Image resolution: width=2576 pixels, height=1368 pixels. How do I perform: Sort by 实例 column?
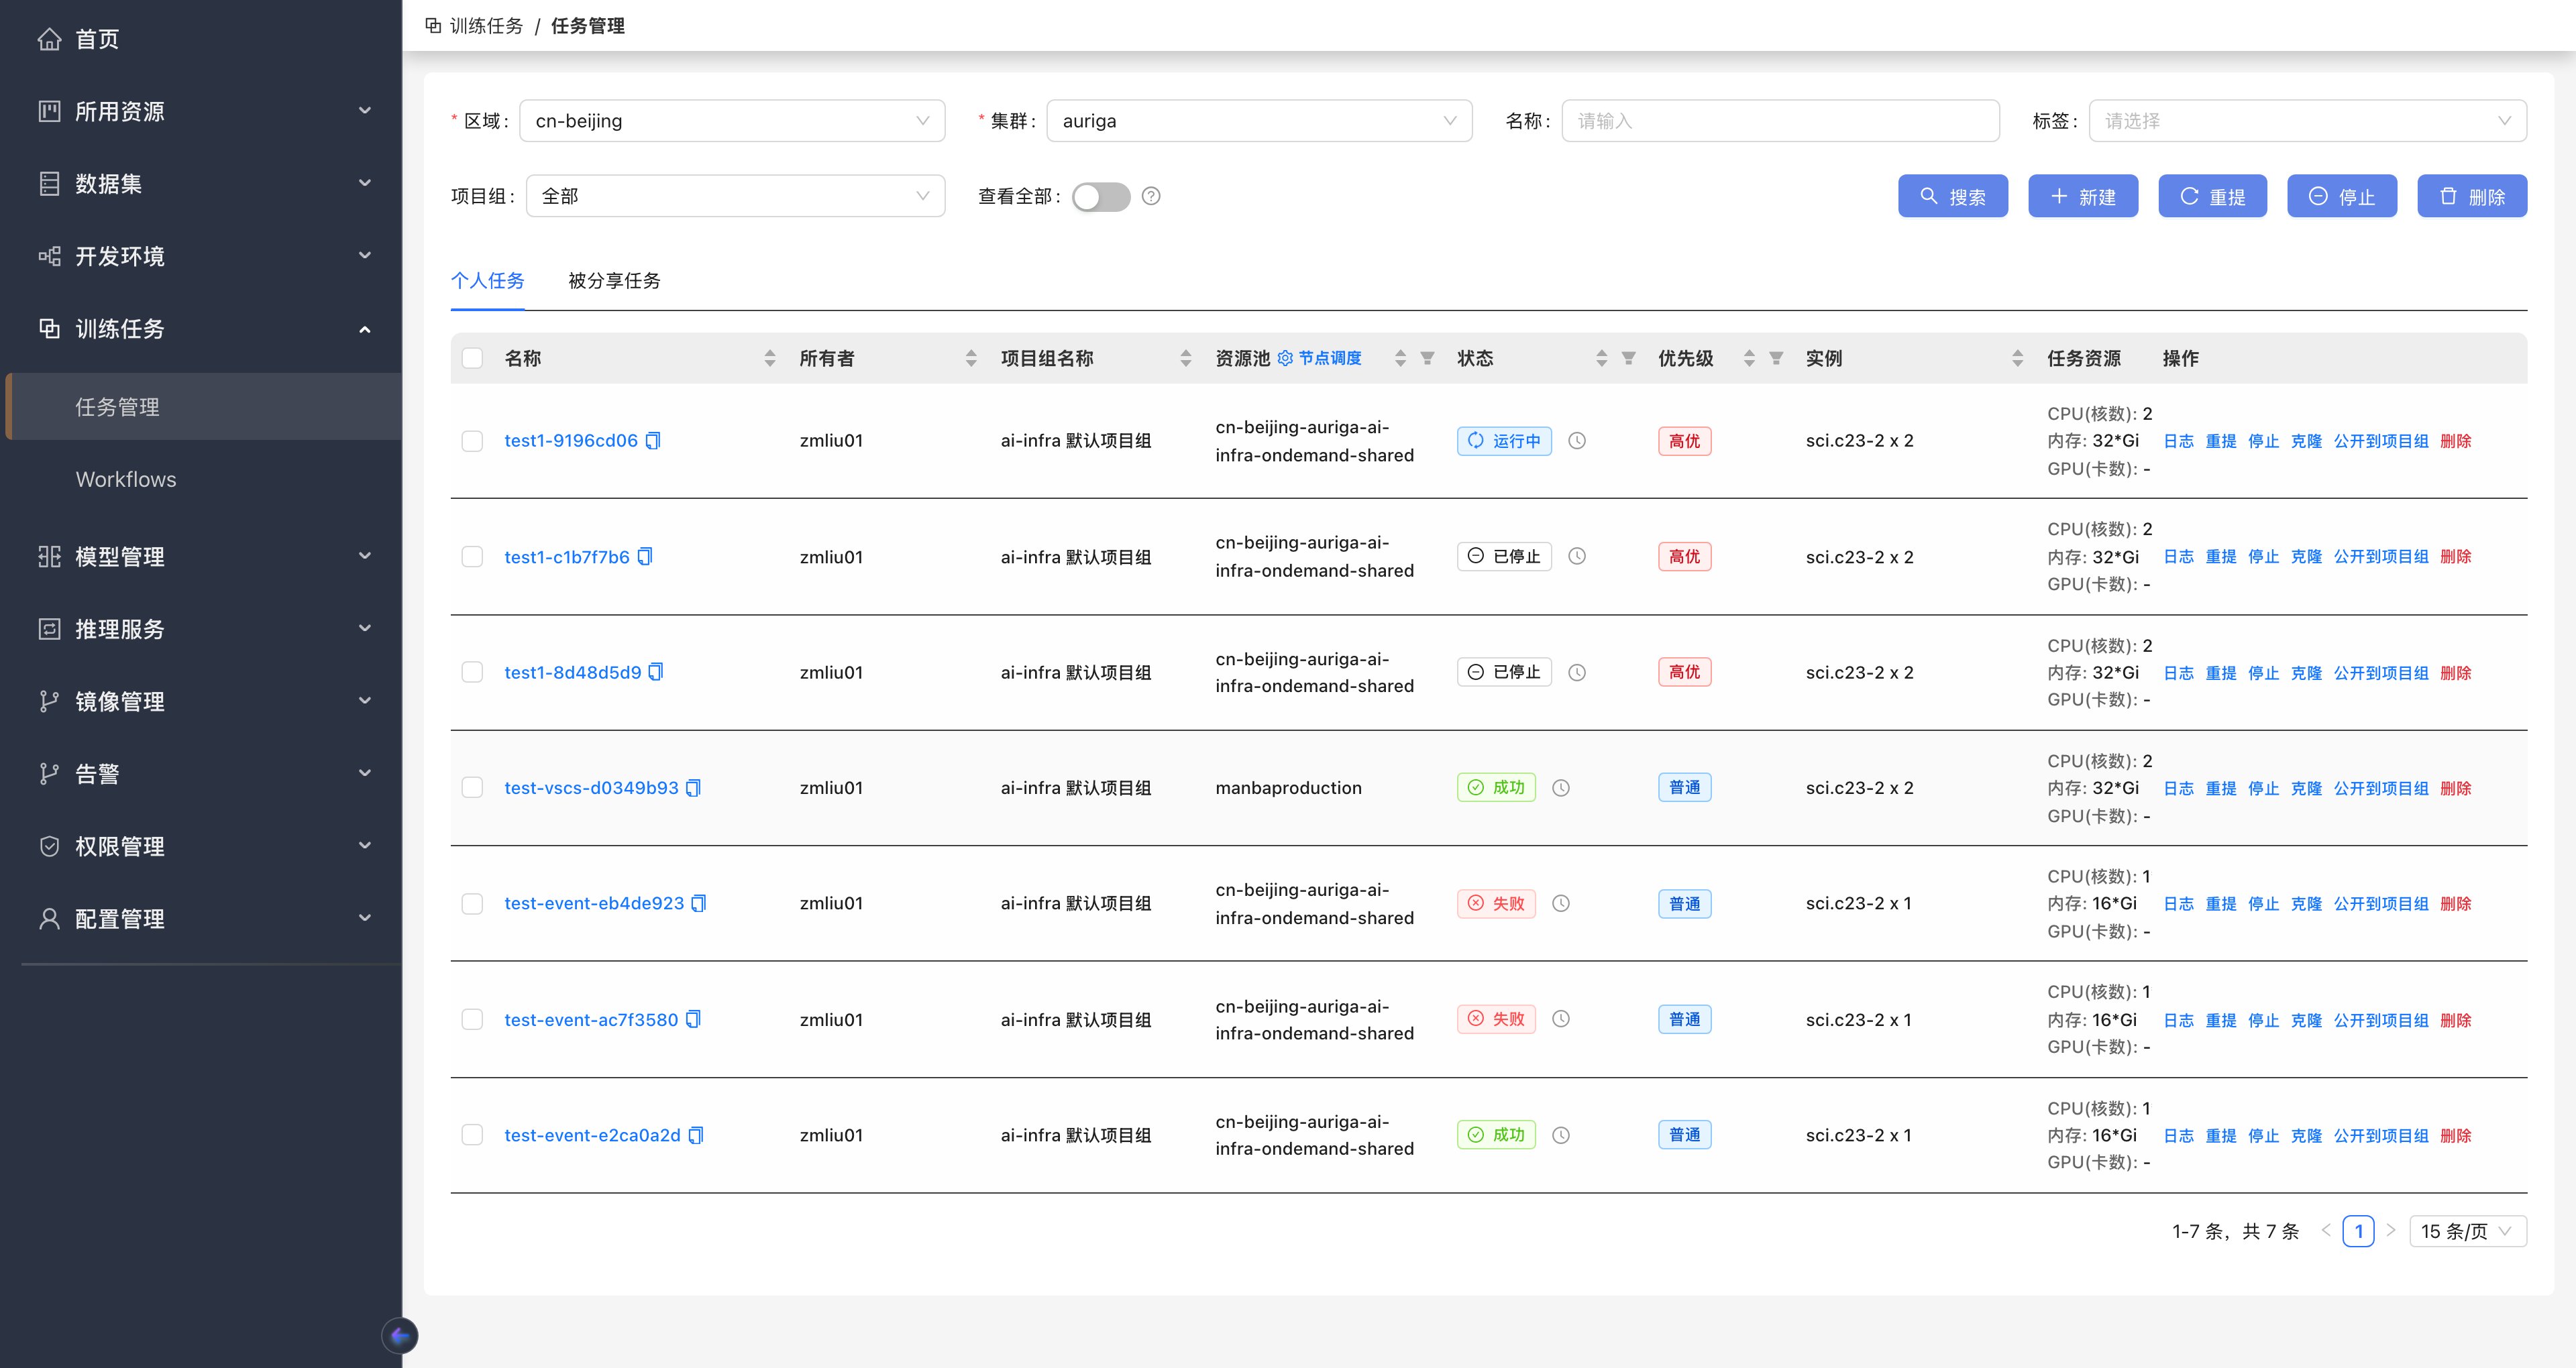(x=2017, y=358)
